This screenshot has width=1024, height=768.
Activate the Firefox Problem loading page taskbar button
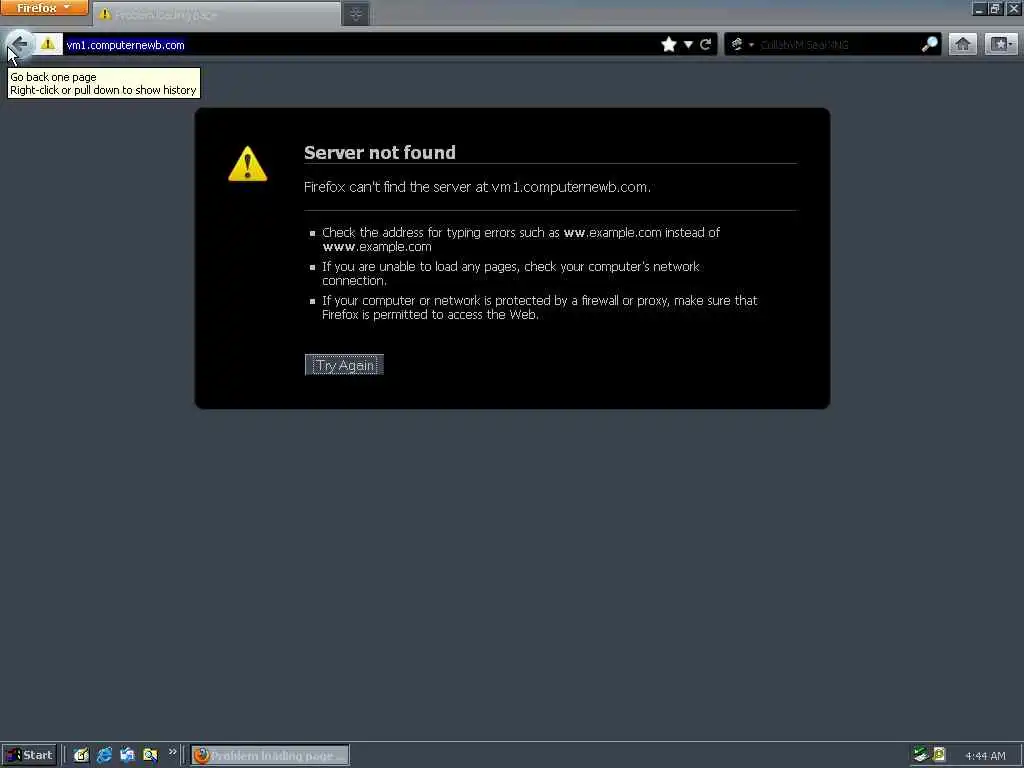click(x=270, y=755)
